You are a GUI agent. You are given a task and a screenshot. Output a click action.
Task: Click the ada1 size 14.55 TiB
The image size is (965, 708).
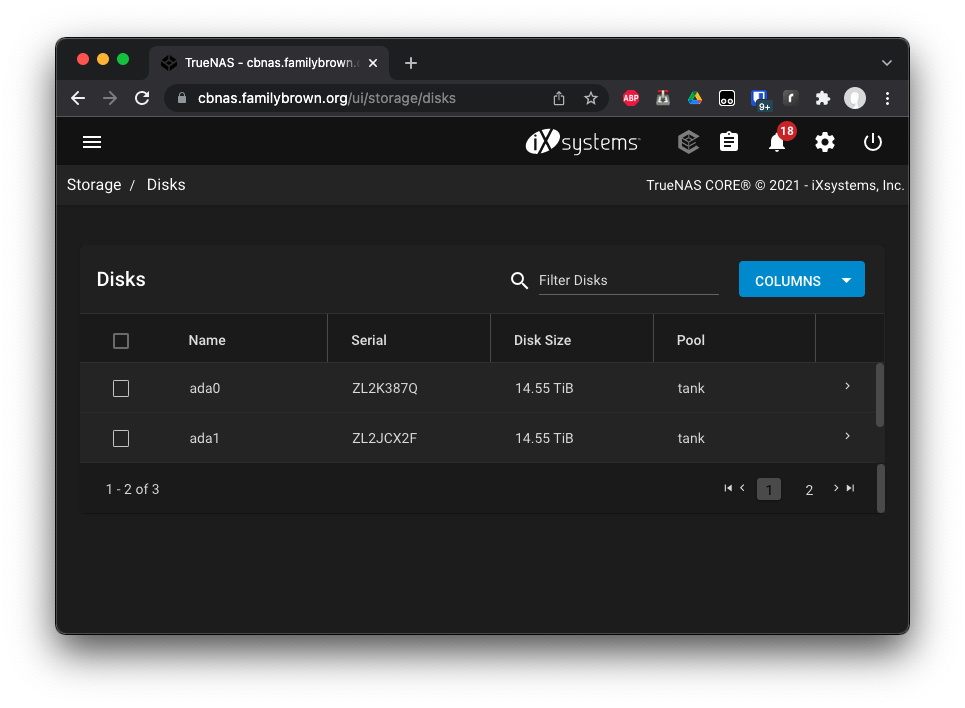(x=544, y=438)
